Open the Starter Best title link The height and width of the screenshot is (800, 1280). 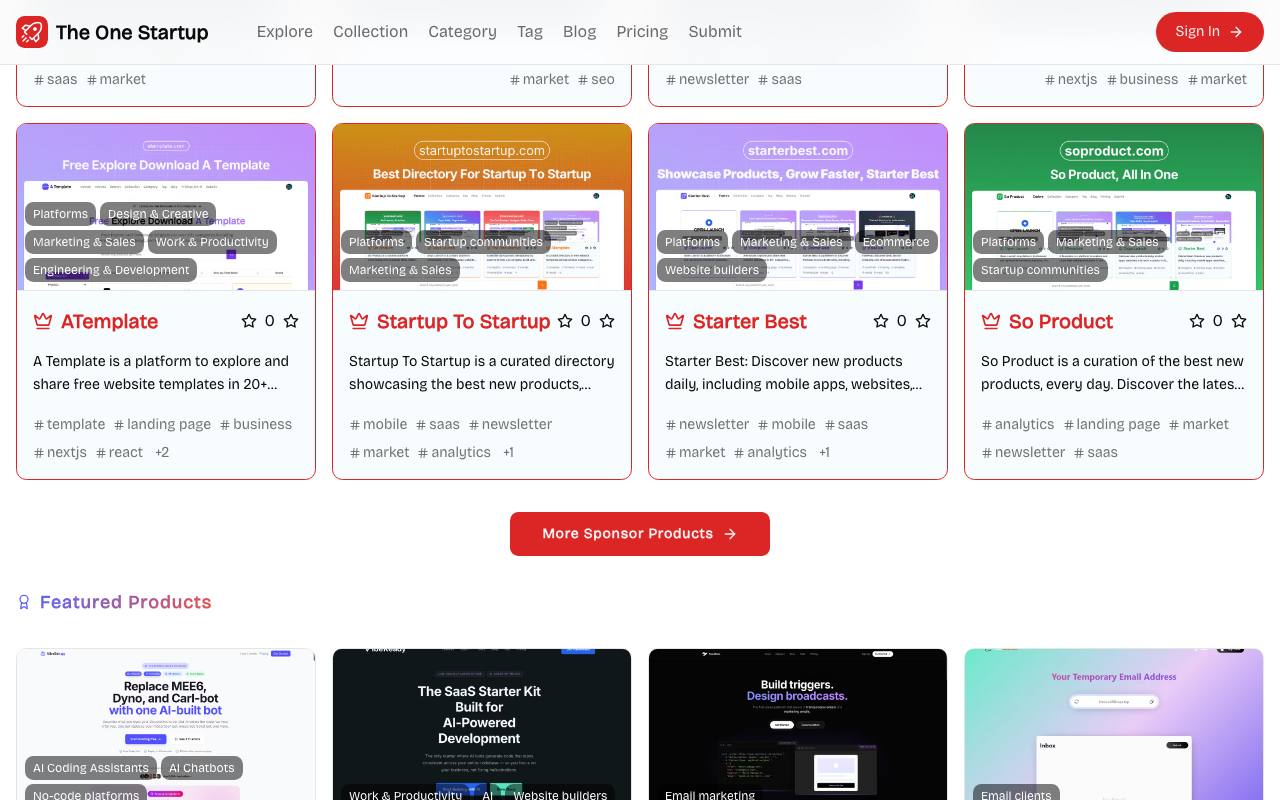750,321
